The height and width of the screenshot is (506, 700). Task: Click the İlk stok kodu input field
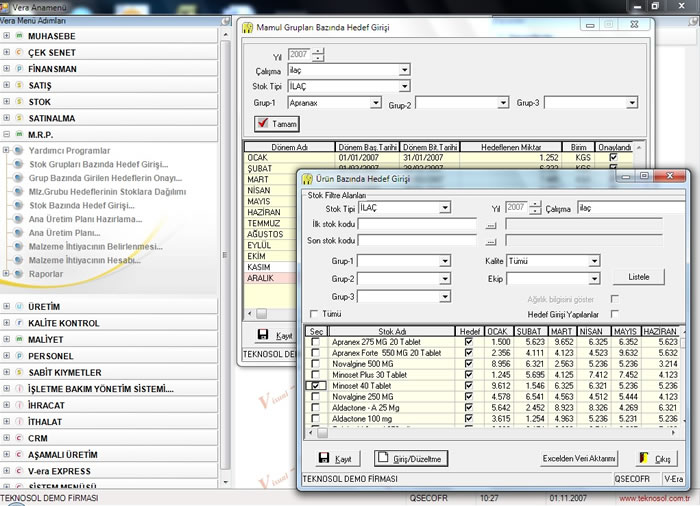[417, 224]
